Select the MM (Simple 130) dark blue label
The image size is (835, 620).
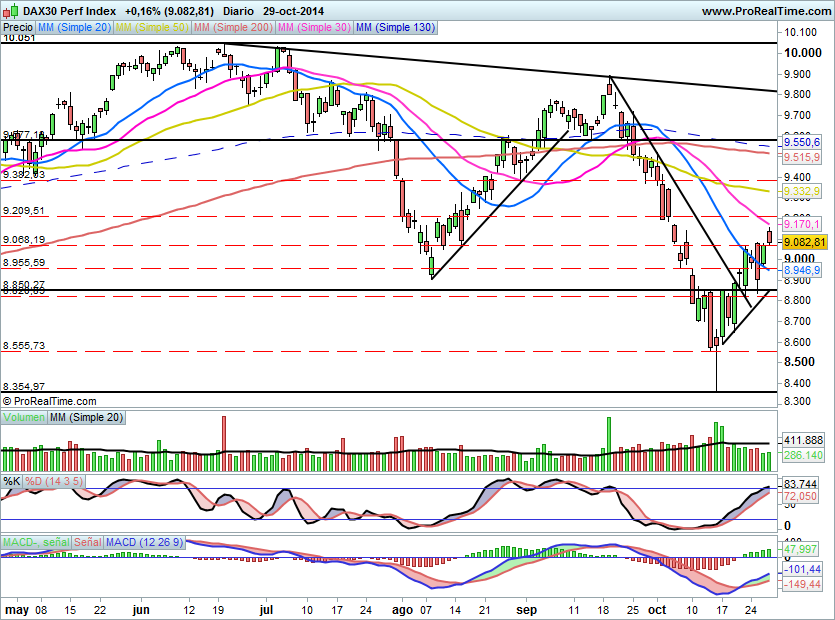coord(395,27)
